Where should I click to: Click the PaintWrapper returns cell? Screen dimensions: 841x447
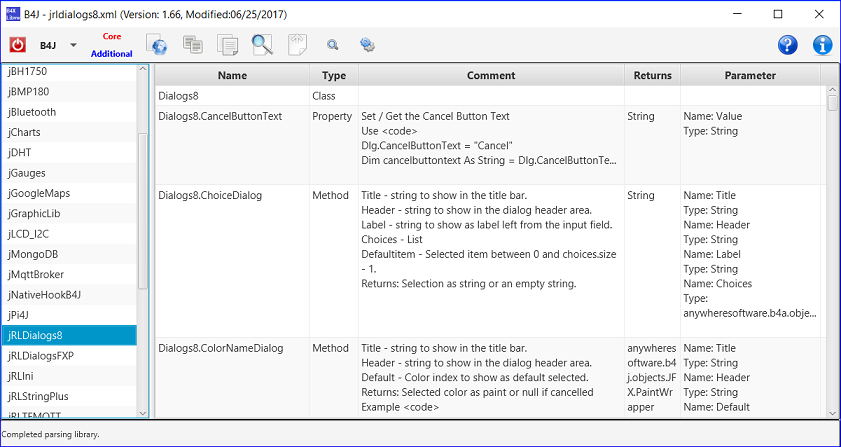click(652, 378)
